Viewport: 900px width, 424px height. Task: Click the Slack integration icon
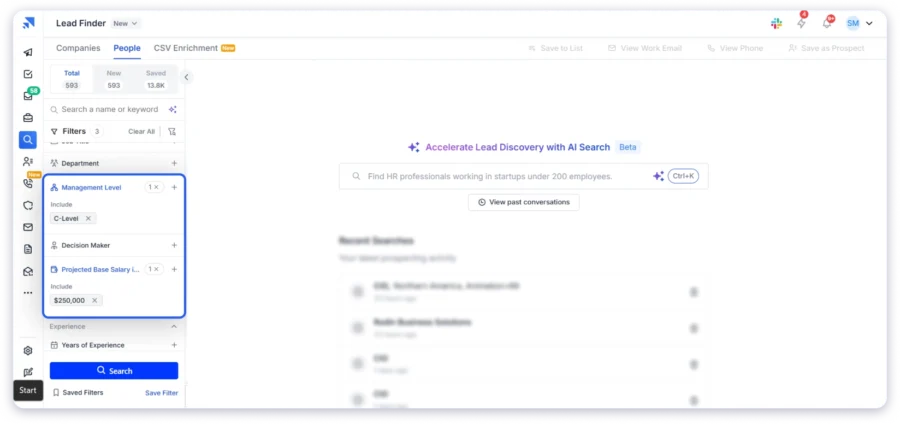777,23
